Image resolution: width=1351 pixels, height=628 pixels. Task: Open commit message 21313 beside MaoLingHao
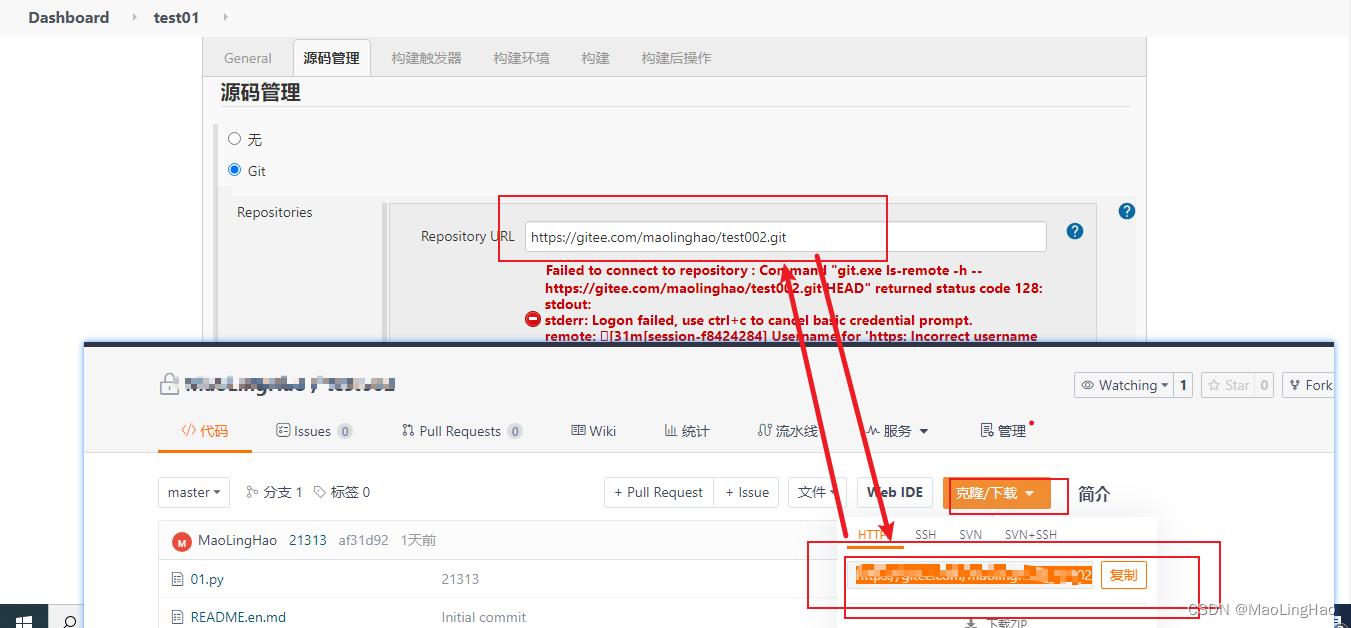pos(308,540)
